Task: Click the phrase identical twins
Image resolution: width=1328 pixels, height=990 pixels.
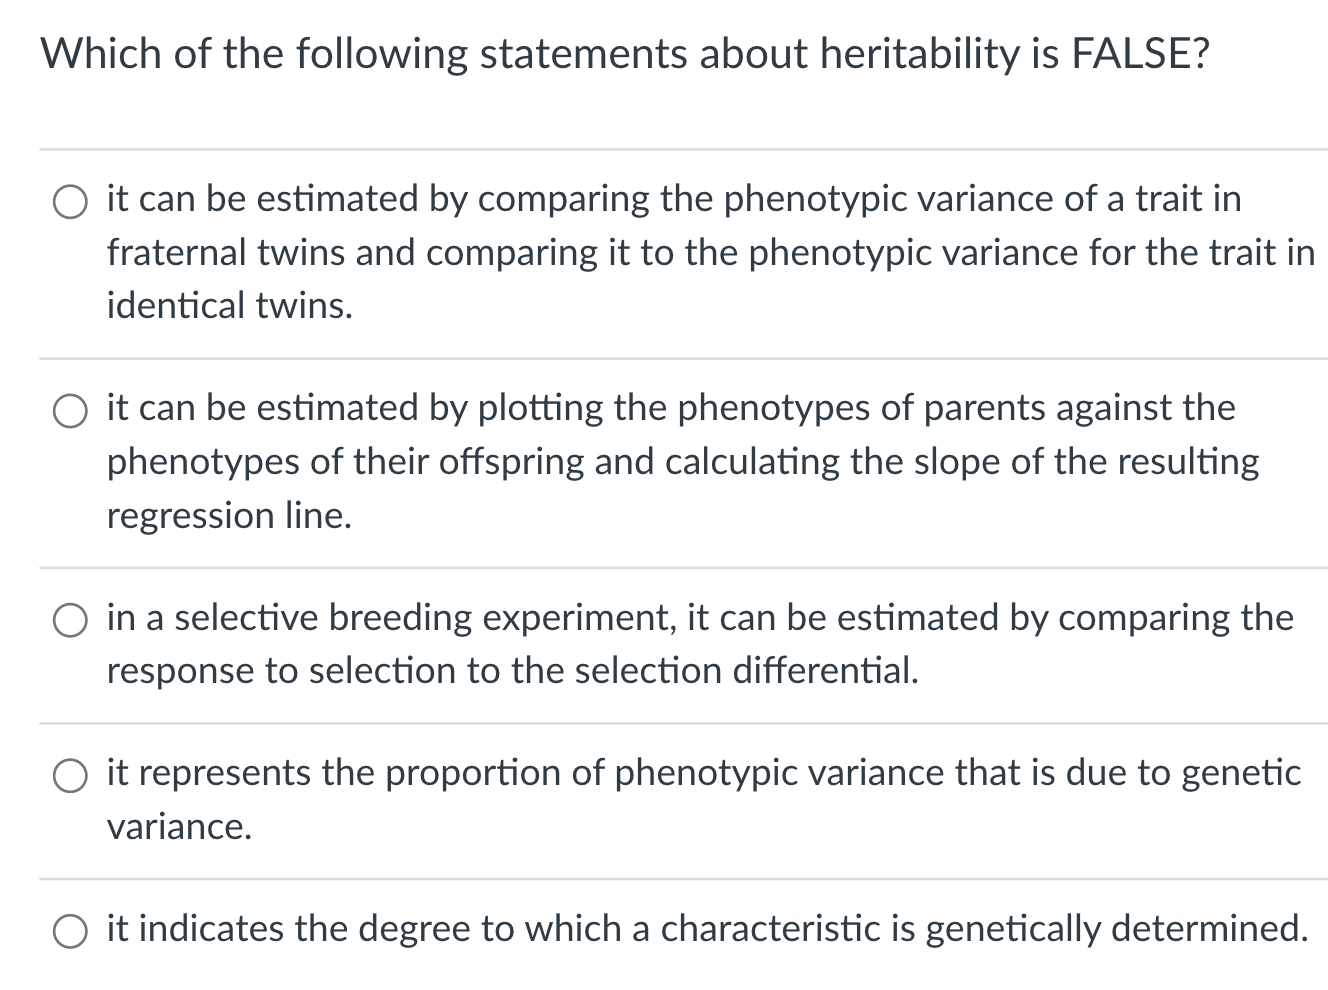Action: click(228, 305)
